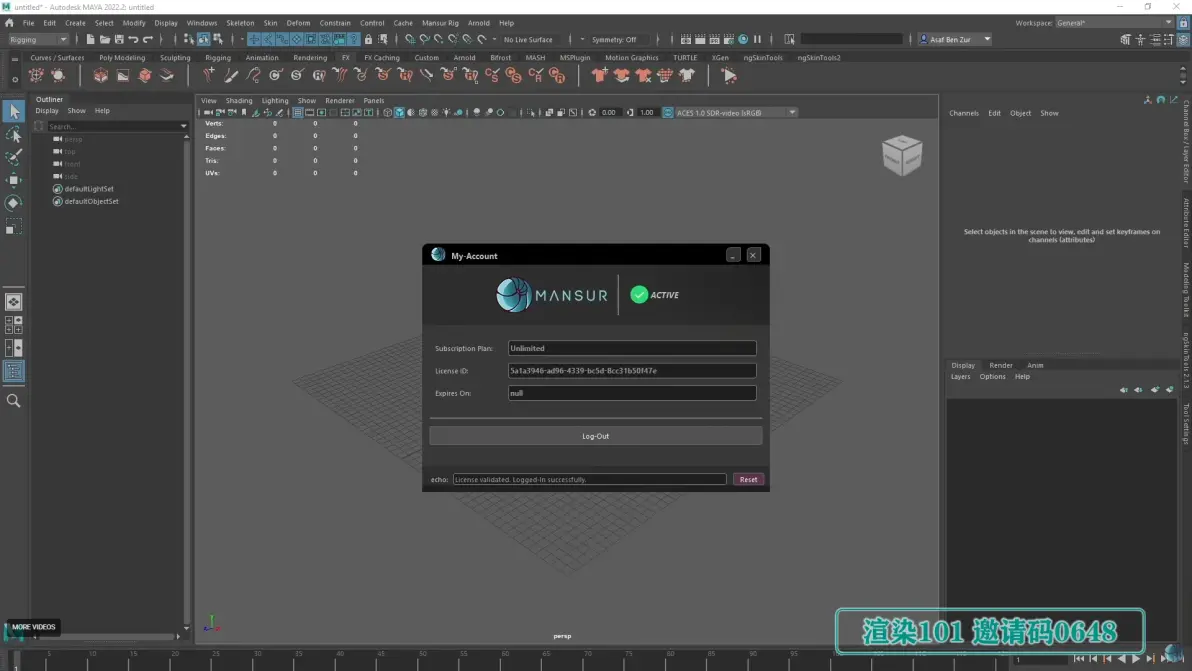
Task: Open the Channels menu in Channel Box
Action: 963,113
